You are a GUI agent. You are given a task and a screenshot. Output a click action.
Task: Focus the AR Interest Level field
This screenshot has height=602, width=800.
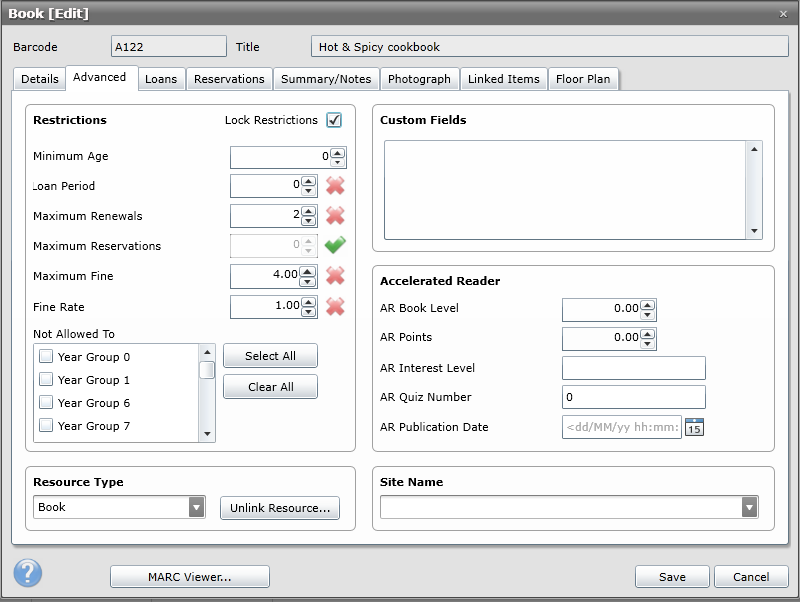click(x=634, y=368)
